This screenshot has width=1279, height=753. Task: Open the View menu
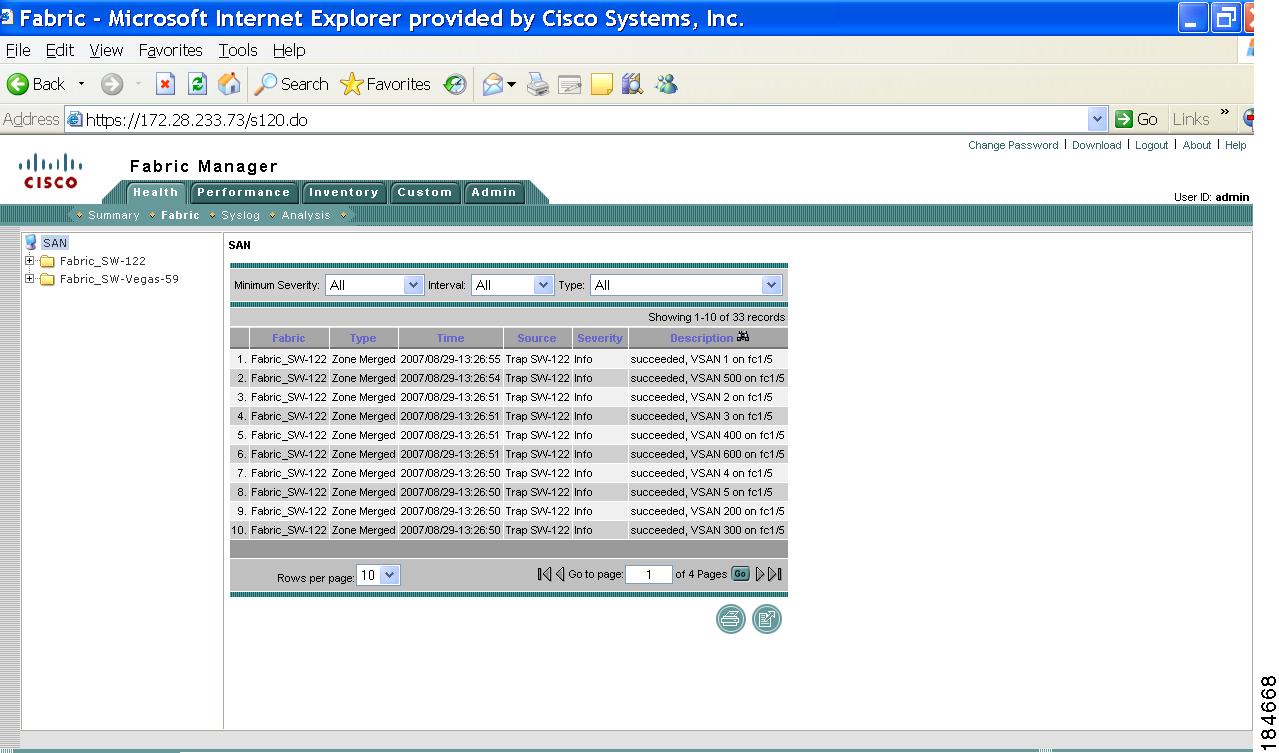(x=106, y=50)
